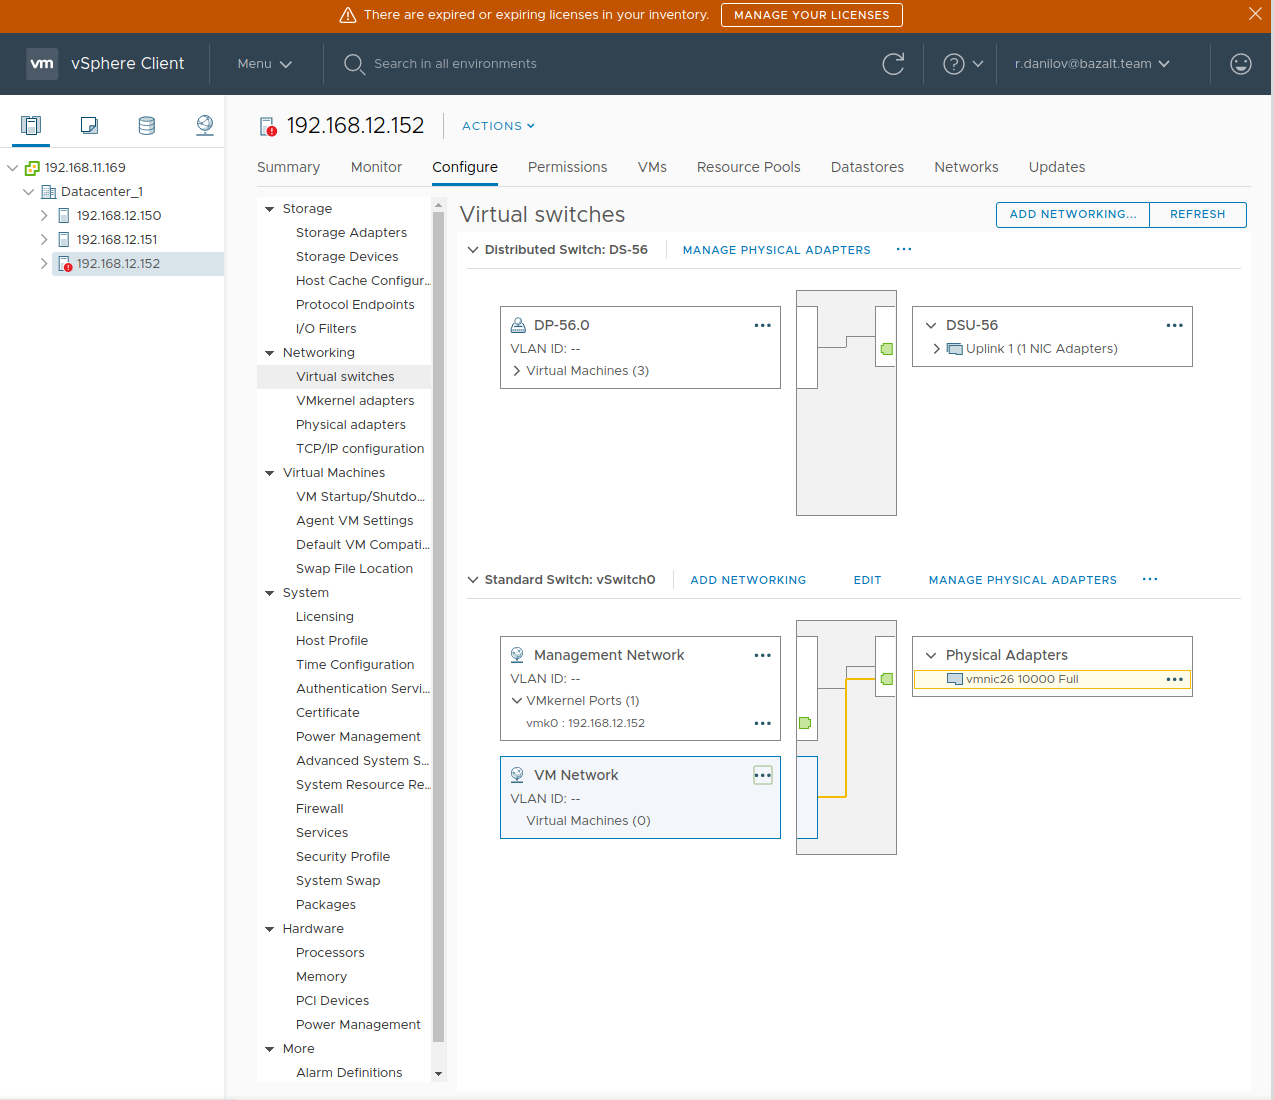Viewport: 1274px width, 1100px height.
Task: Select vmk0 : 192.168.12.152 port
Action: coord(585,723)
